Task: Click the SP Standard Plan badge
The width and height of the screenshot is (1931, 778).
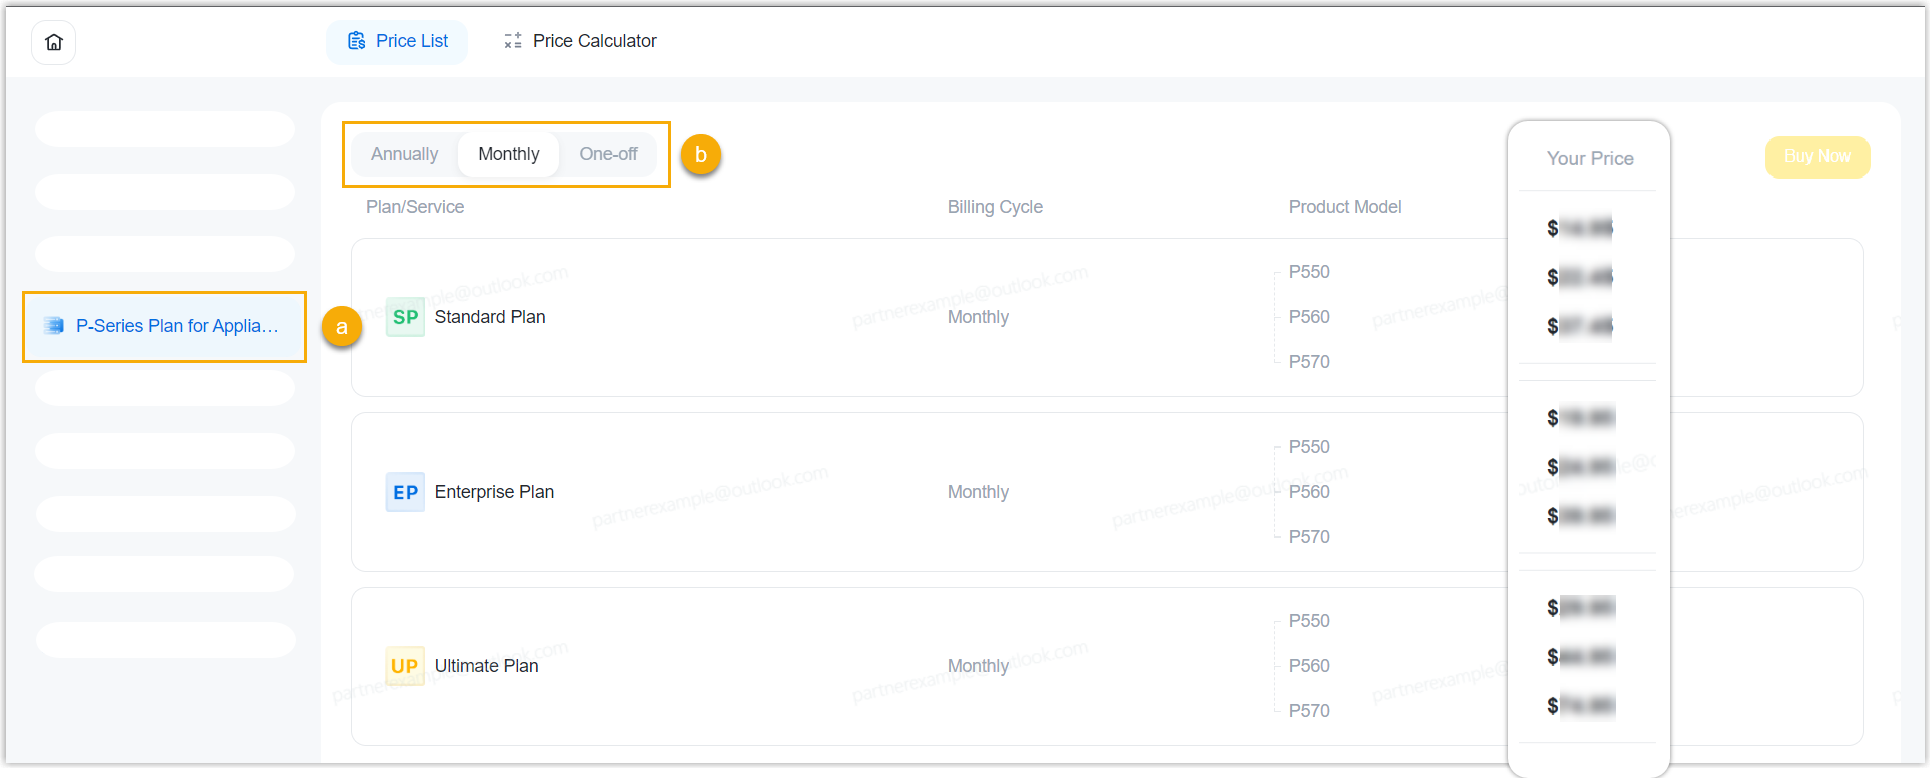Action: tap(405, 317)
